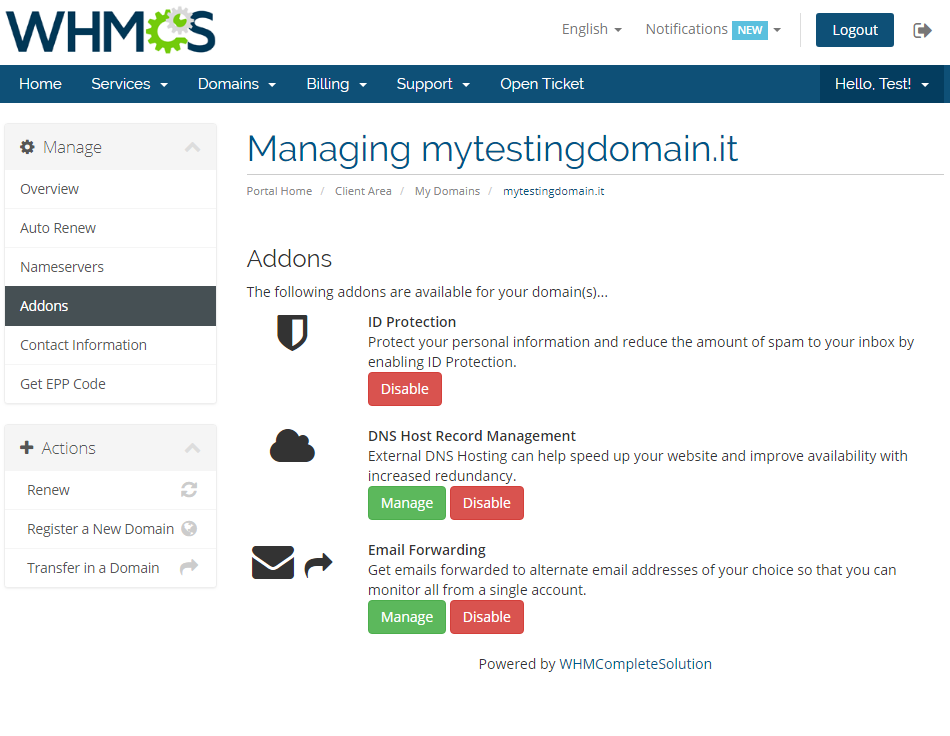Image resolution: width=950 pixels, height=736 pixels.
Task: Expand the Domains menu
Action: pyautogui.click(x=237, y=84)
